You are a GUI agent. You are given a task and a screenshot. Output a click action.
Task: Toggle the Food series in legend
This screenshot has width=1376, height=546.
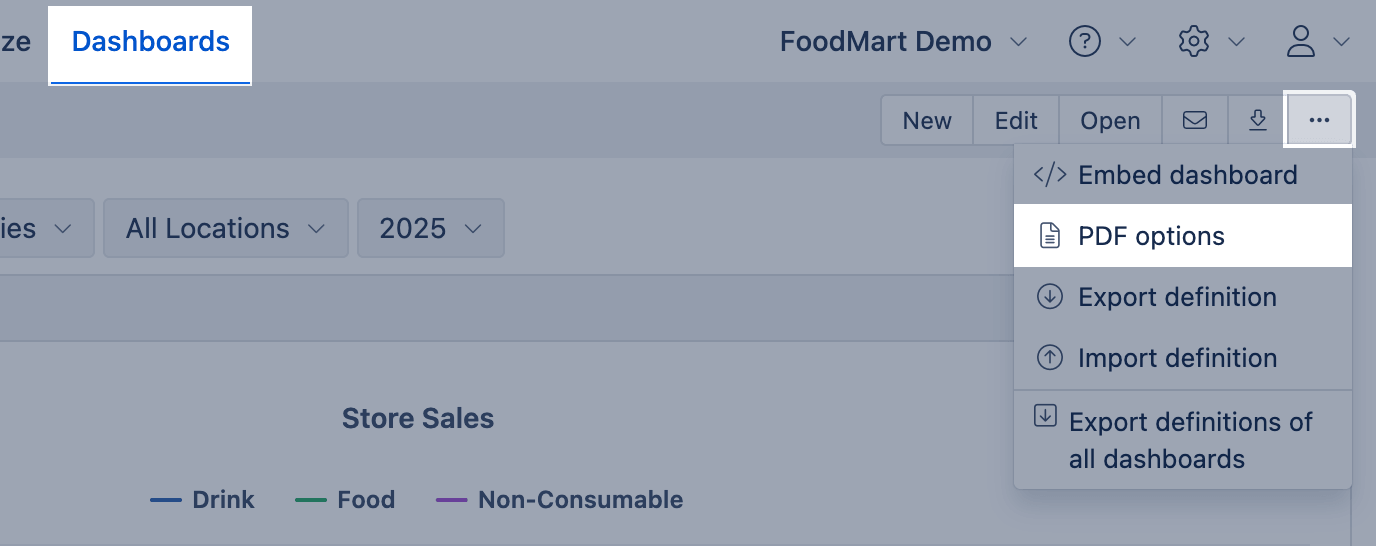(345, 499)
